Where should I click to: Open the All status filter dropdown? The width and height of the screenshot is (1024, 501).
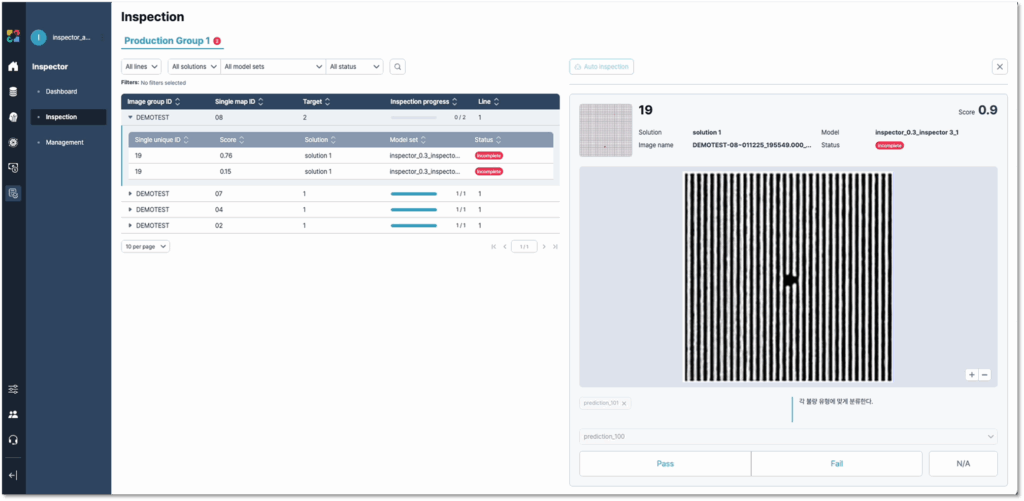[355, 67]
